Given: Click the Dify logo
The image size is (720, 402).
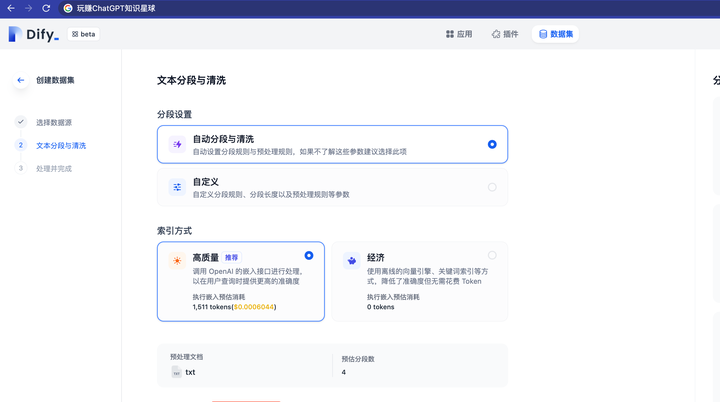Looking at the screenshot, I should [x=34, y=34].
